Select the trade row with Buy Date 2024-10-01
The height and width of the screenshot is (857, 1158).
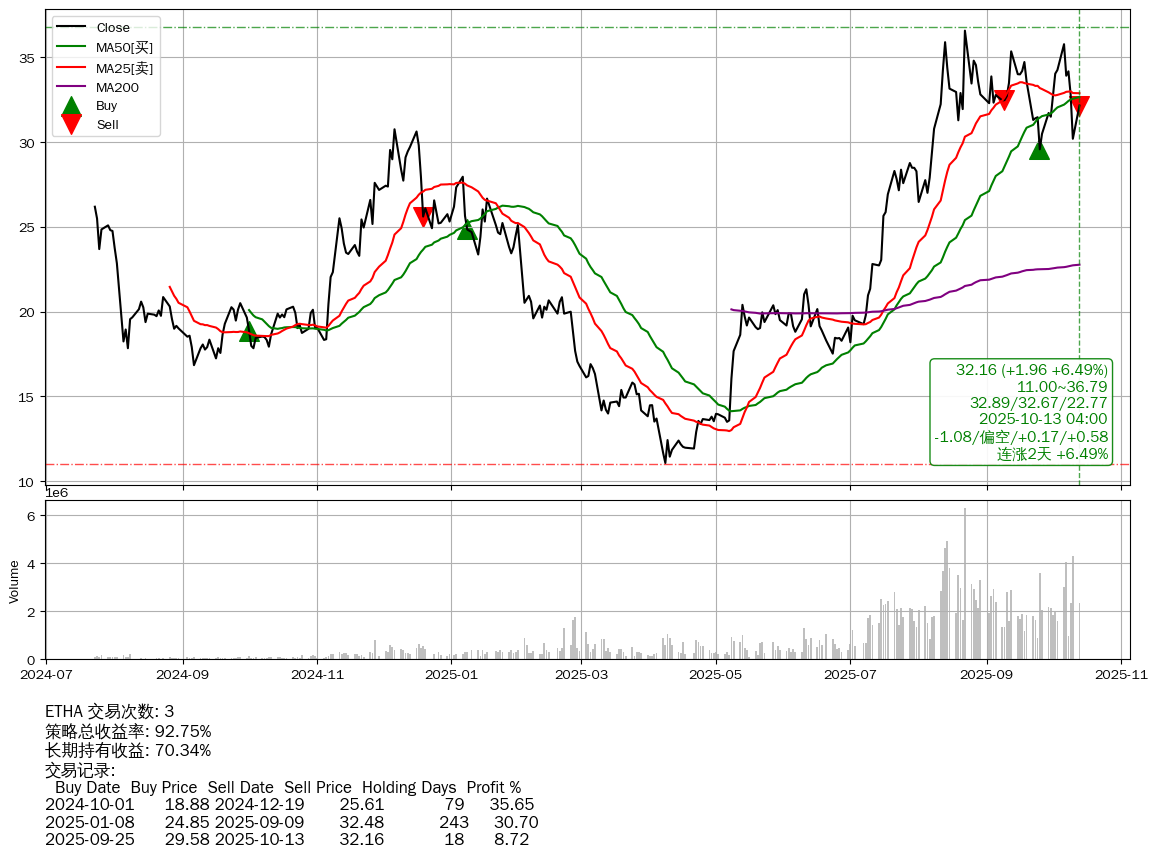click(290, 804)
